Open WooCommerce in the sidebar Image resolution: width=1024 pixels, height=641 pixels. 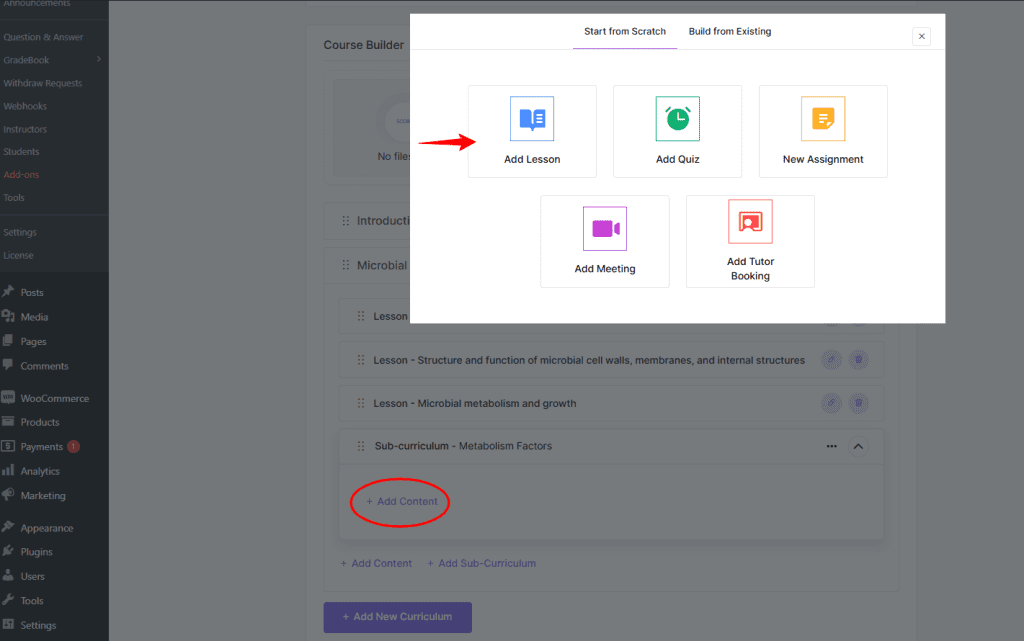click(54, 398)
